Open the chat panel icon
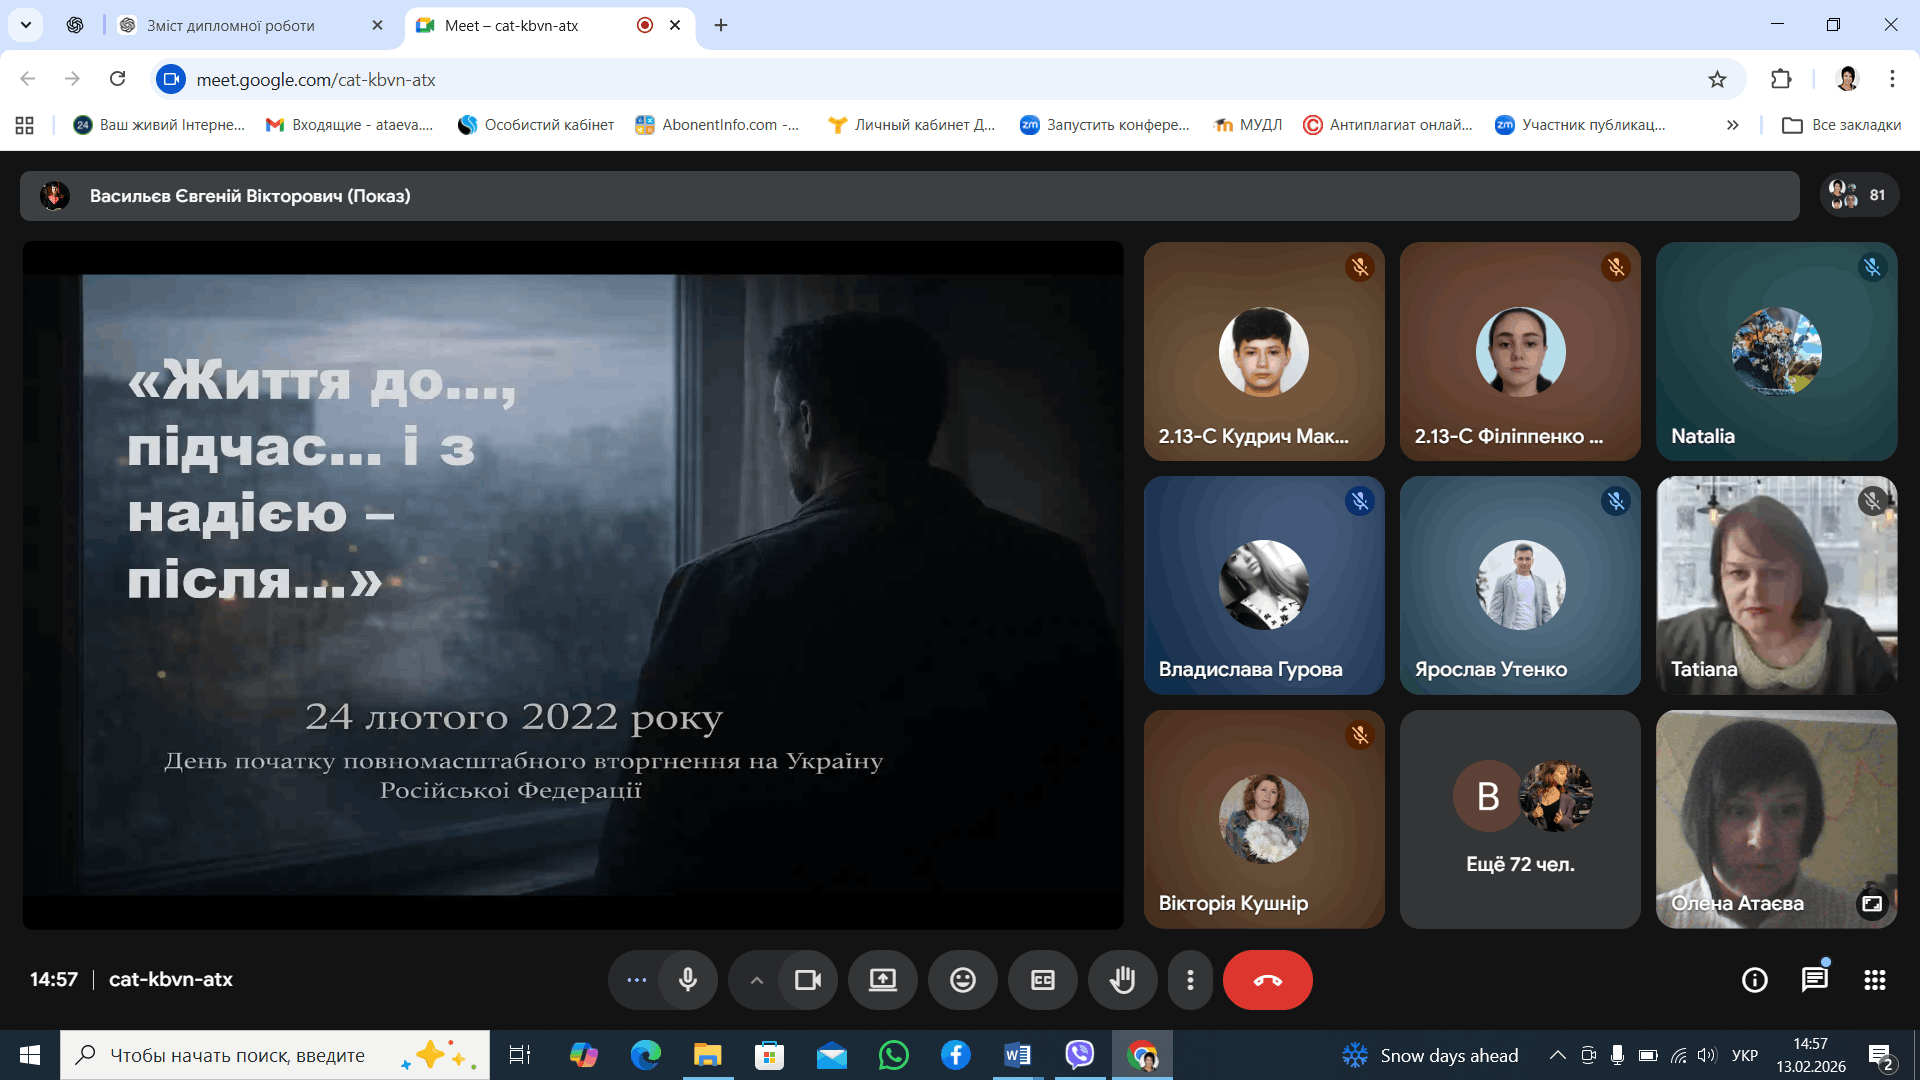1920x1080 pixels. pos(1814,980)
